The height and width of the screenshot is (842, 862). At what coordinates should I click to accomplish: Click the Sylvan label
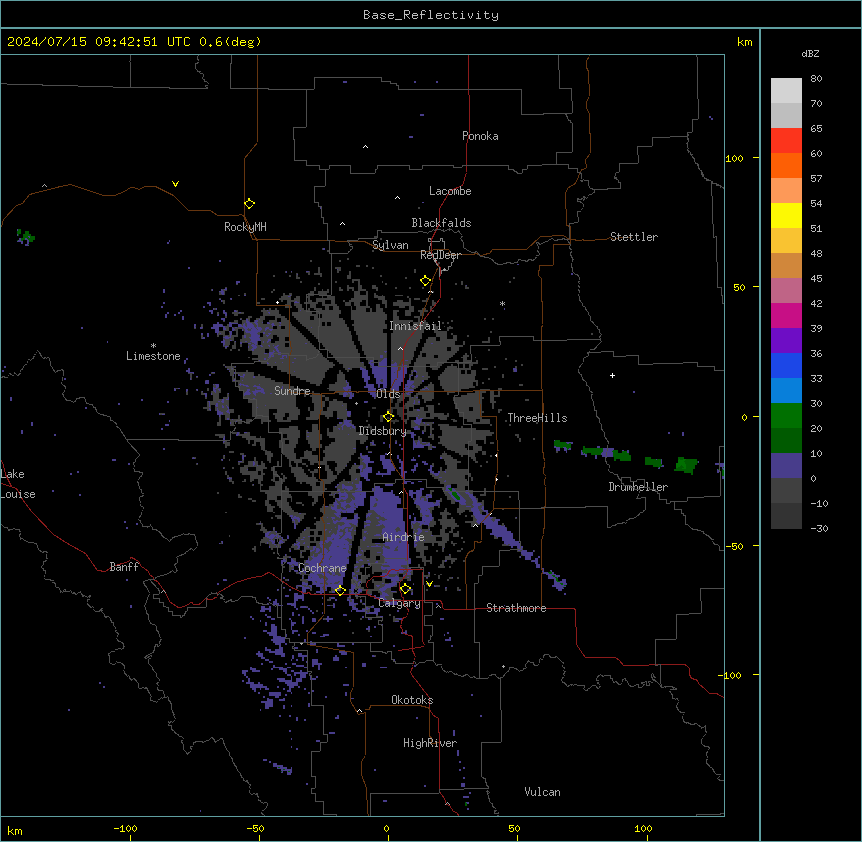390,245
